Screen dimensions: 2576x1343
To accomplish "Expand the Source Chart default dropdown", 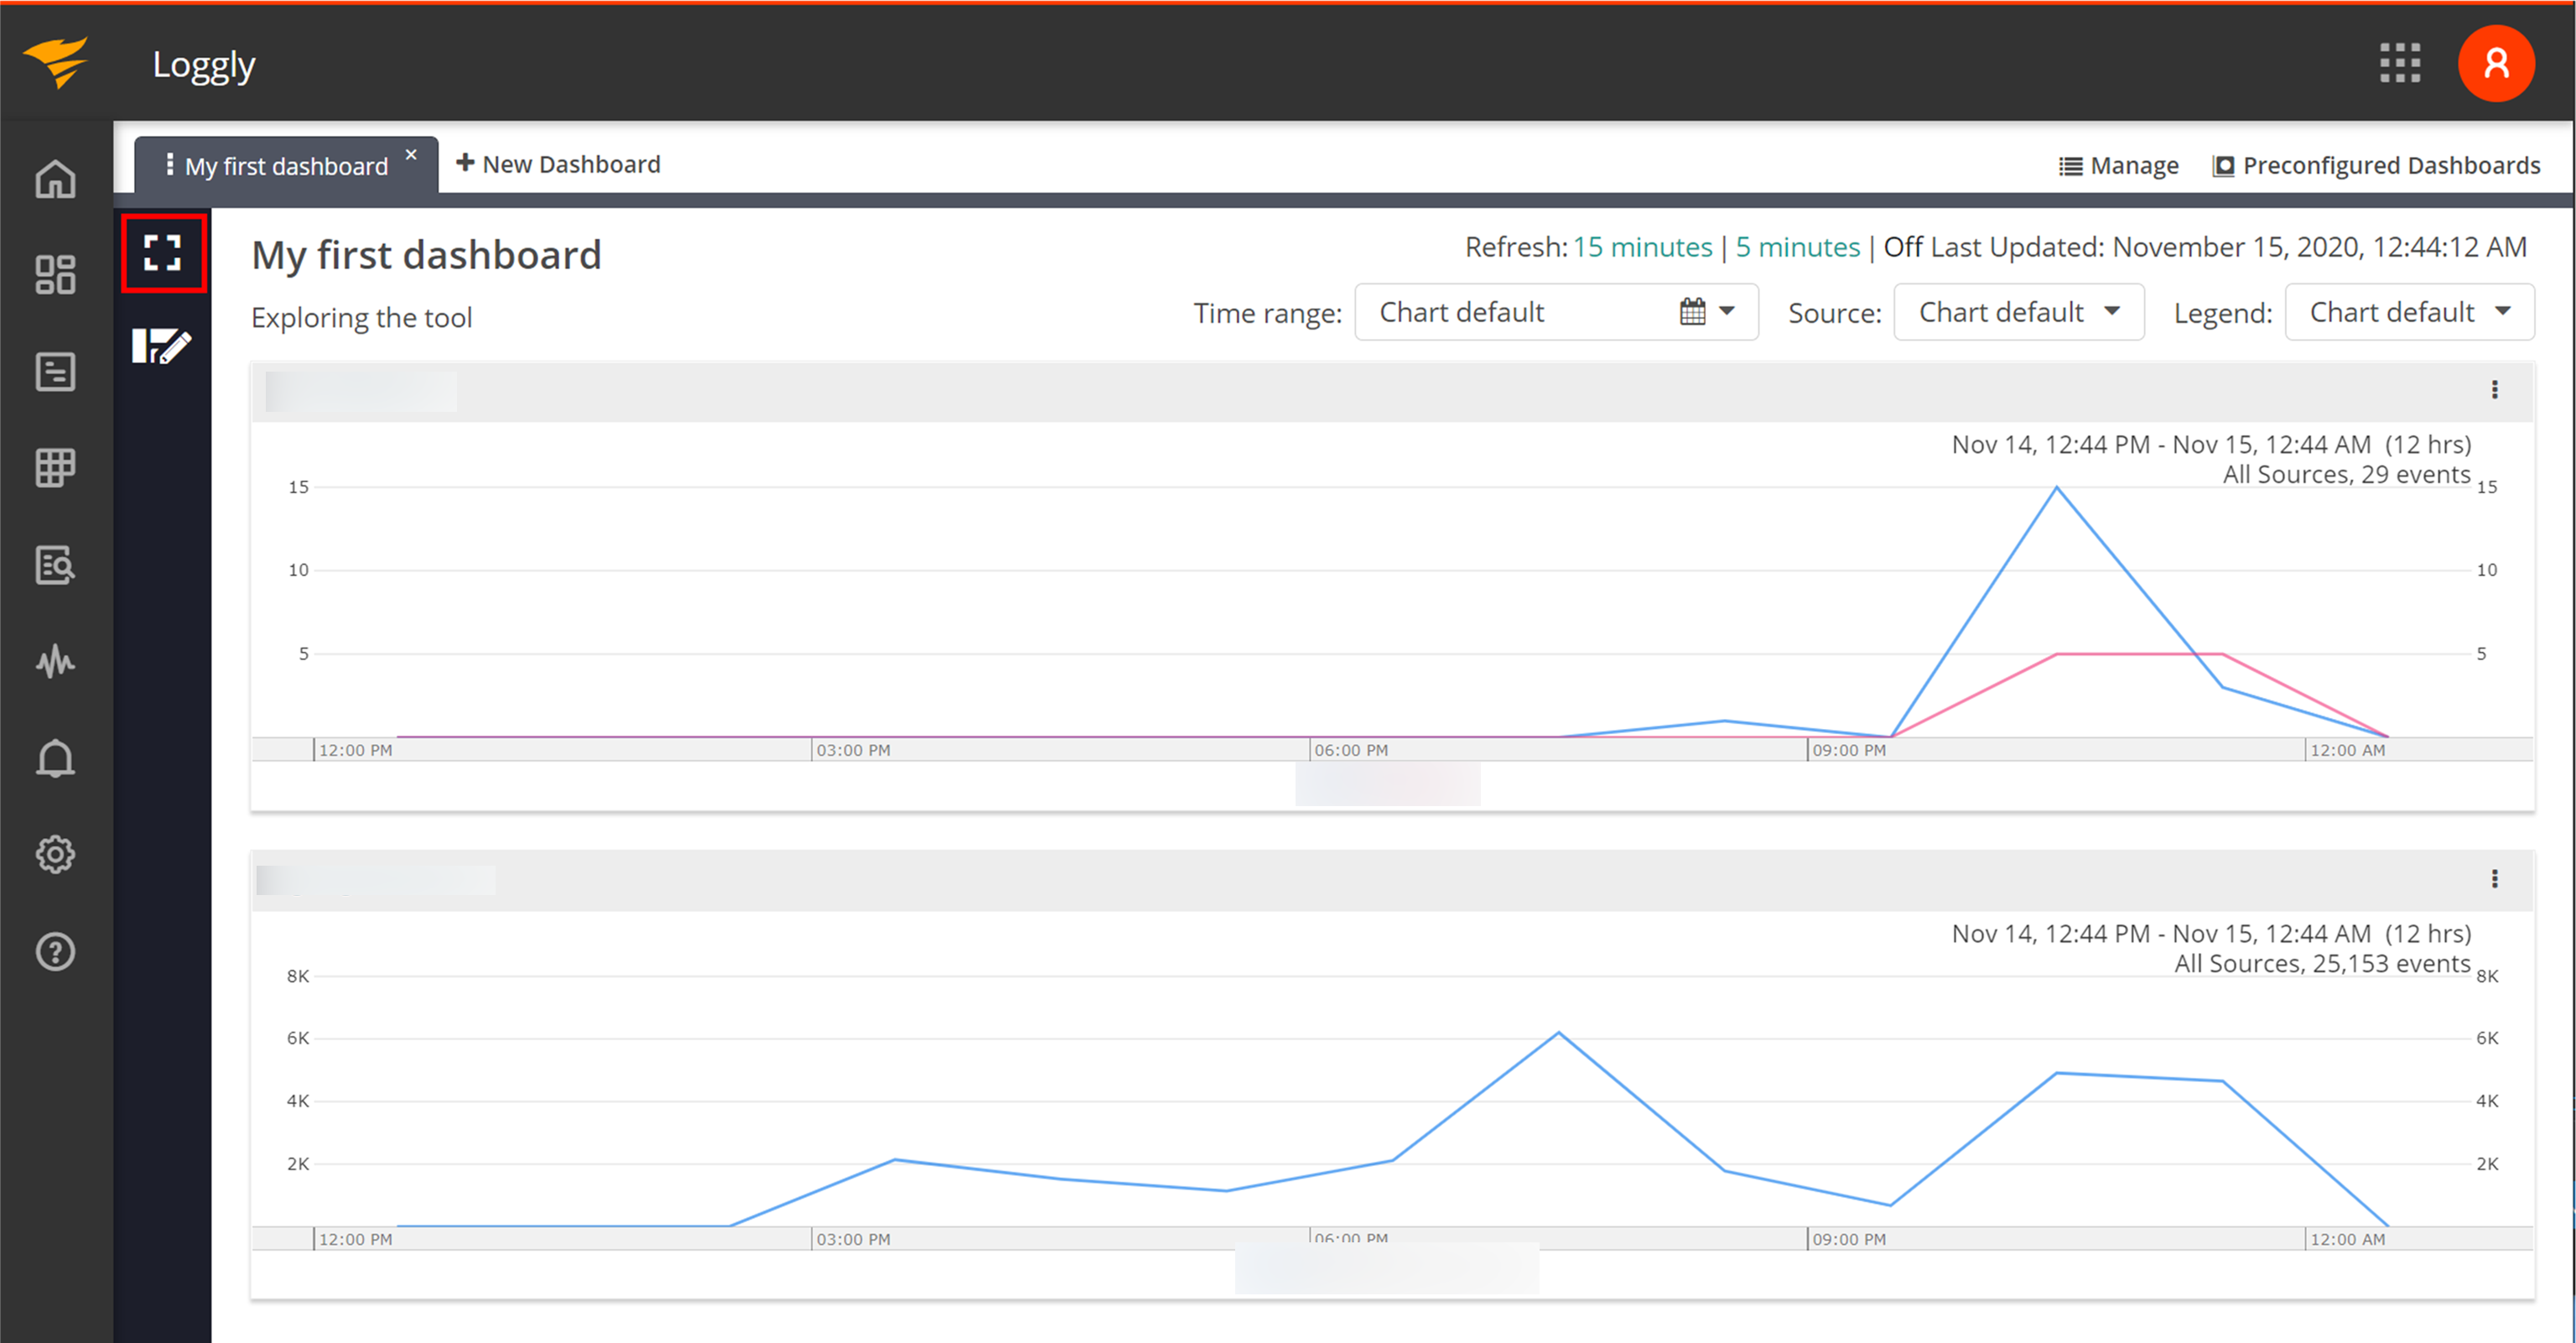I will pos(2018,312).
